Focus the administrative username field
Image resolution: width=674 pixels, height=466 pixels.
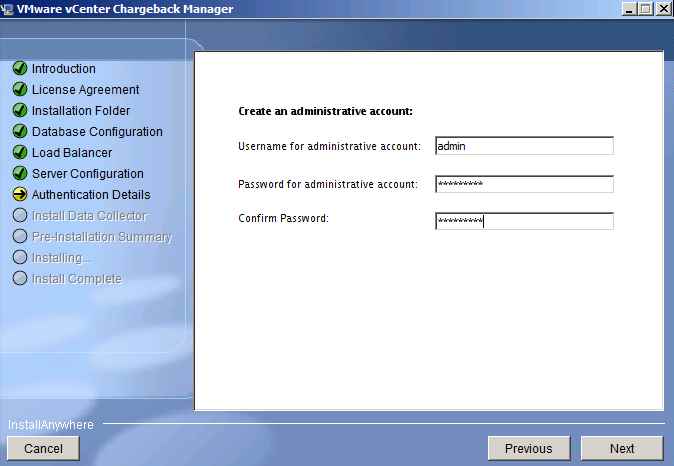[x=524, y=146]
